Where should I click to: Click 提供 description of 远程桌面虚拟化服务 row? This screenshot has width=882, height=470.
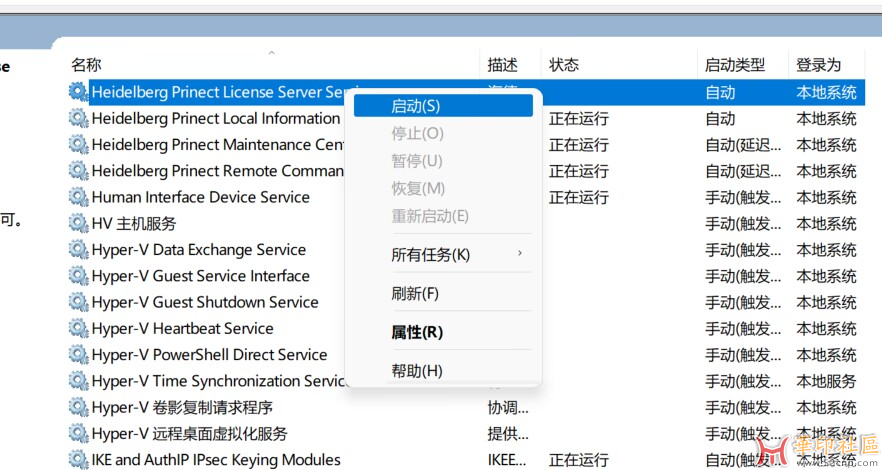pyautogui.click(x=508, y=433)
